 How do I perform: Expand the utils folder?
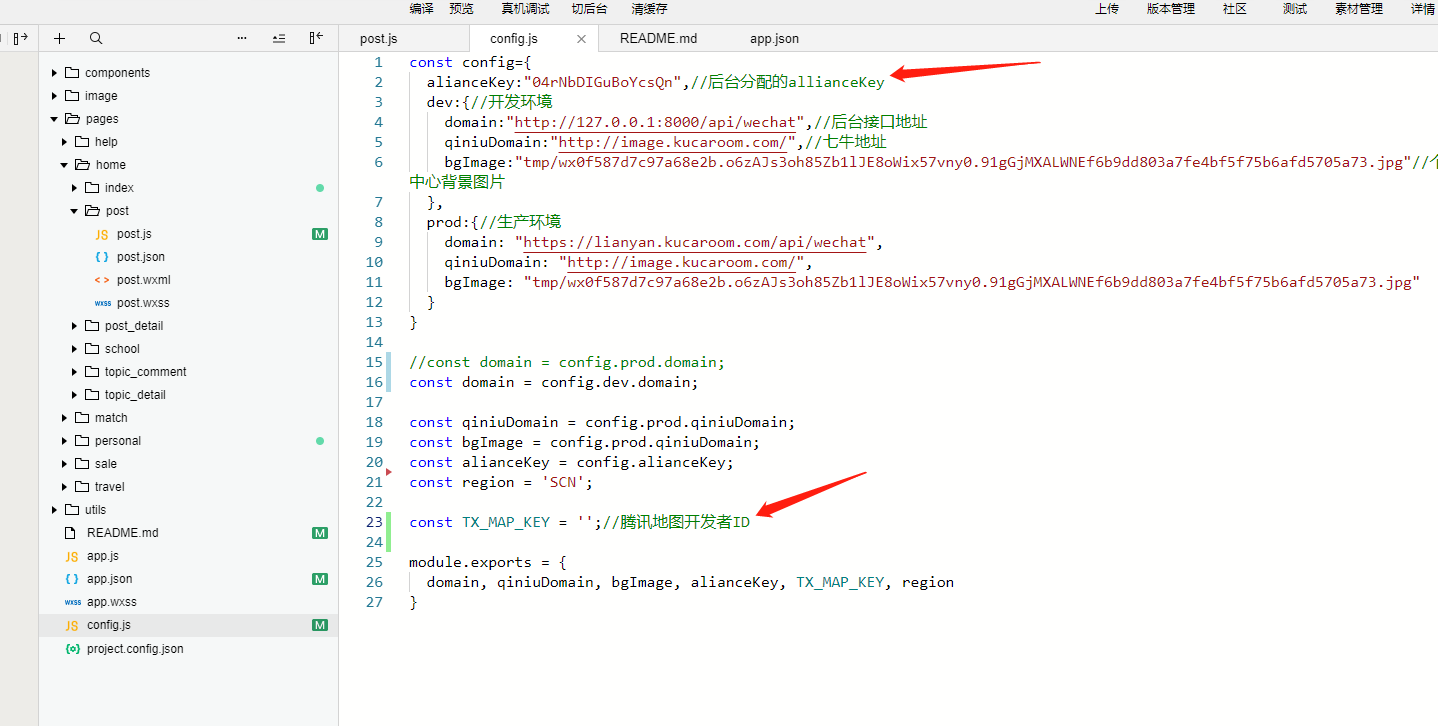[55, 510]
